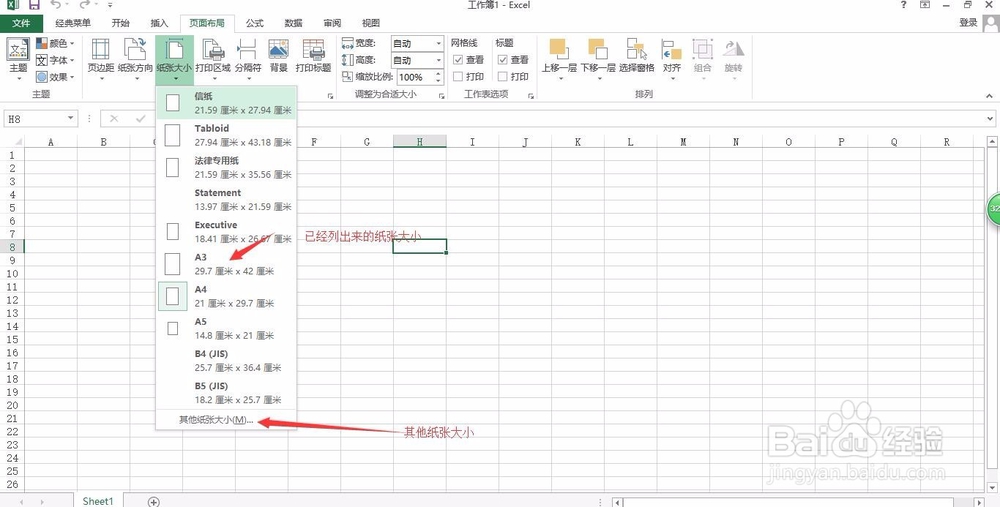The width and height of the screenshot is (1000, 507).
Task: Select B4 (JIS) paper size
Action: coord(226,360)
